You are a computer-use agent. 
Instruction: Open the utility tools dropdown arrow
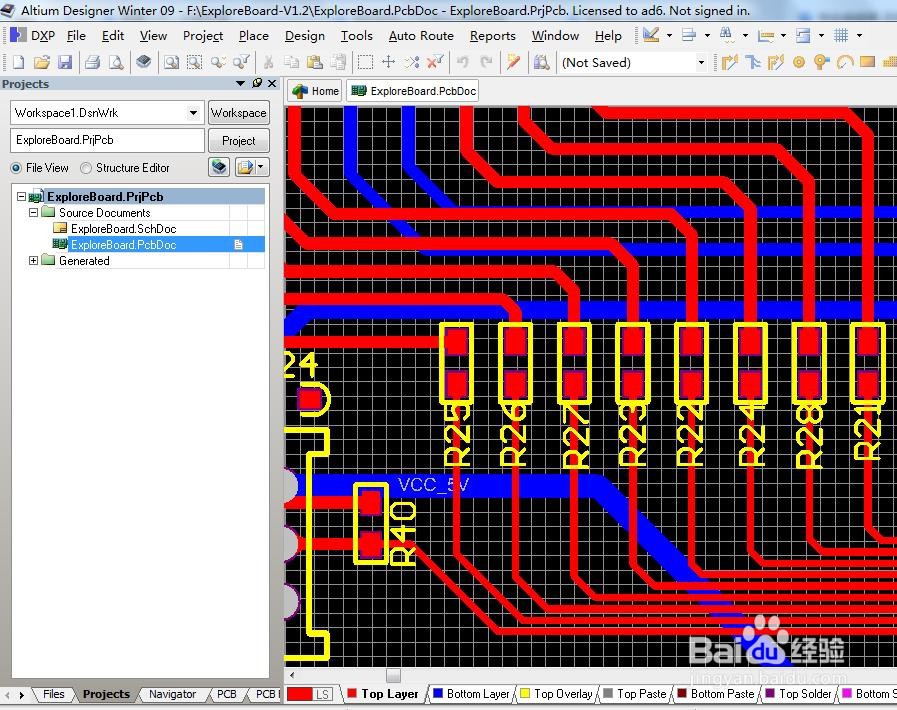669,35
